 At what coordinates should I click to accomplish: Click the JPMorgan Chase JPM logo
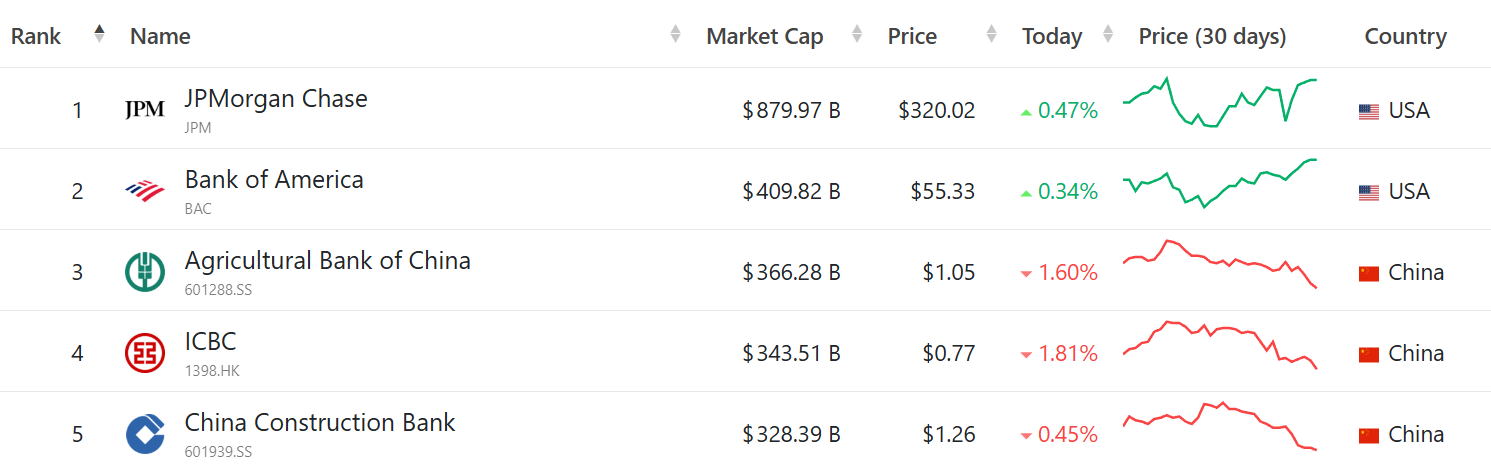(145, 110)
